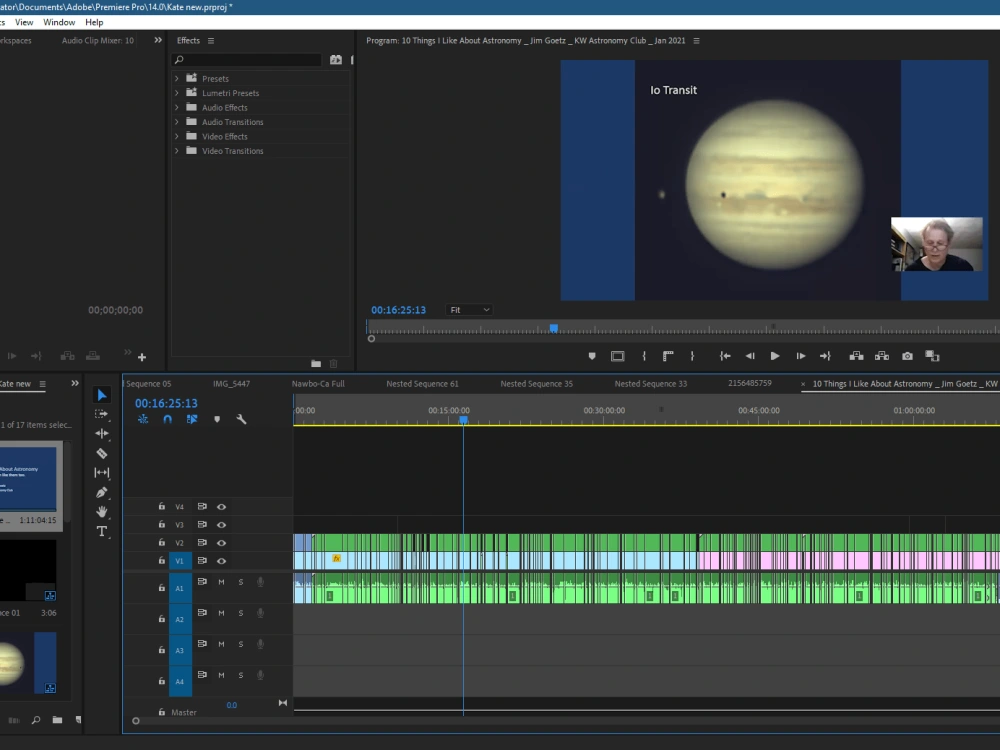The width and height of the screenshot is (1000, 750).
Task: Toggle insert and overwrite sequences as nests
Action: coord(143,419)
